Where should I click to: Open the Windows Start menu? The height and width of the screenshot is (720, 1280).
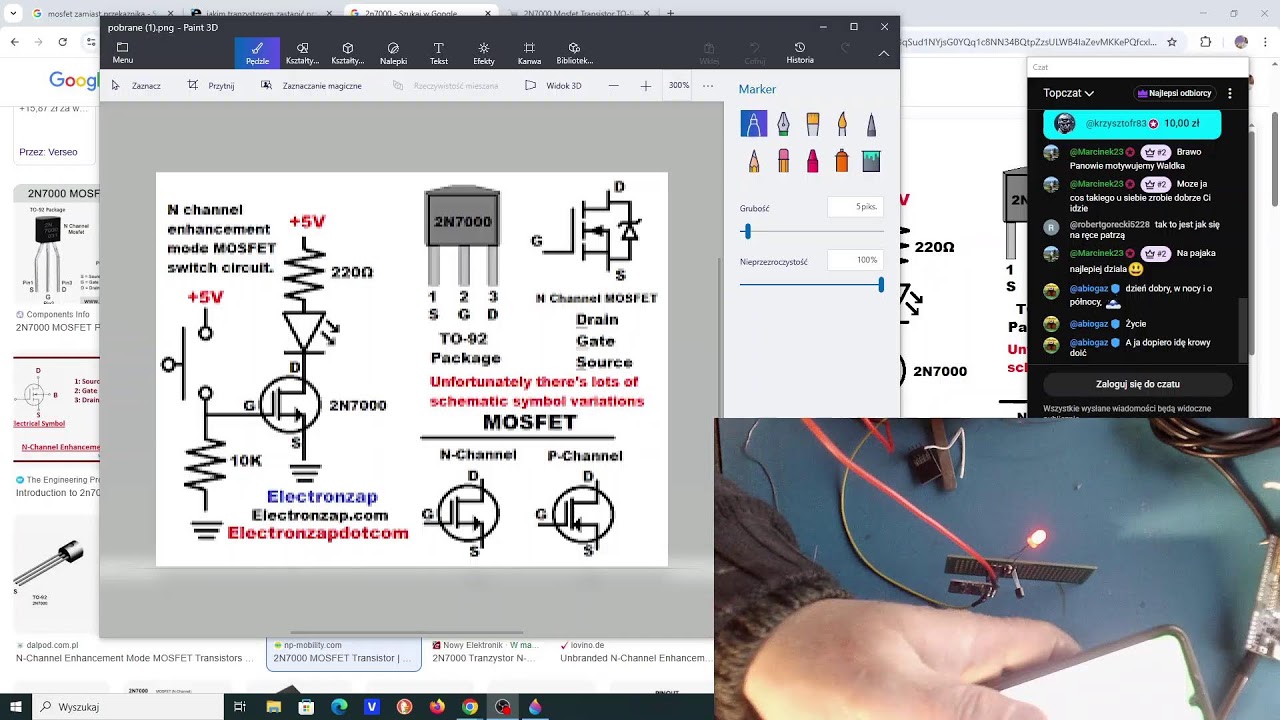pyautogui.click(x=16, y=707)
